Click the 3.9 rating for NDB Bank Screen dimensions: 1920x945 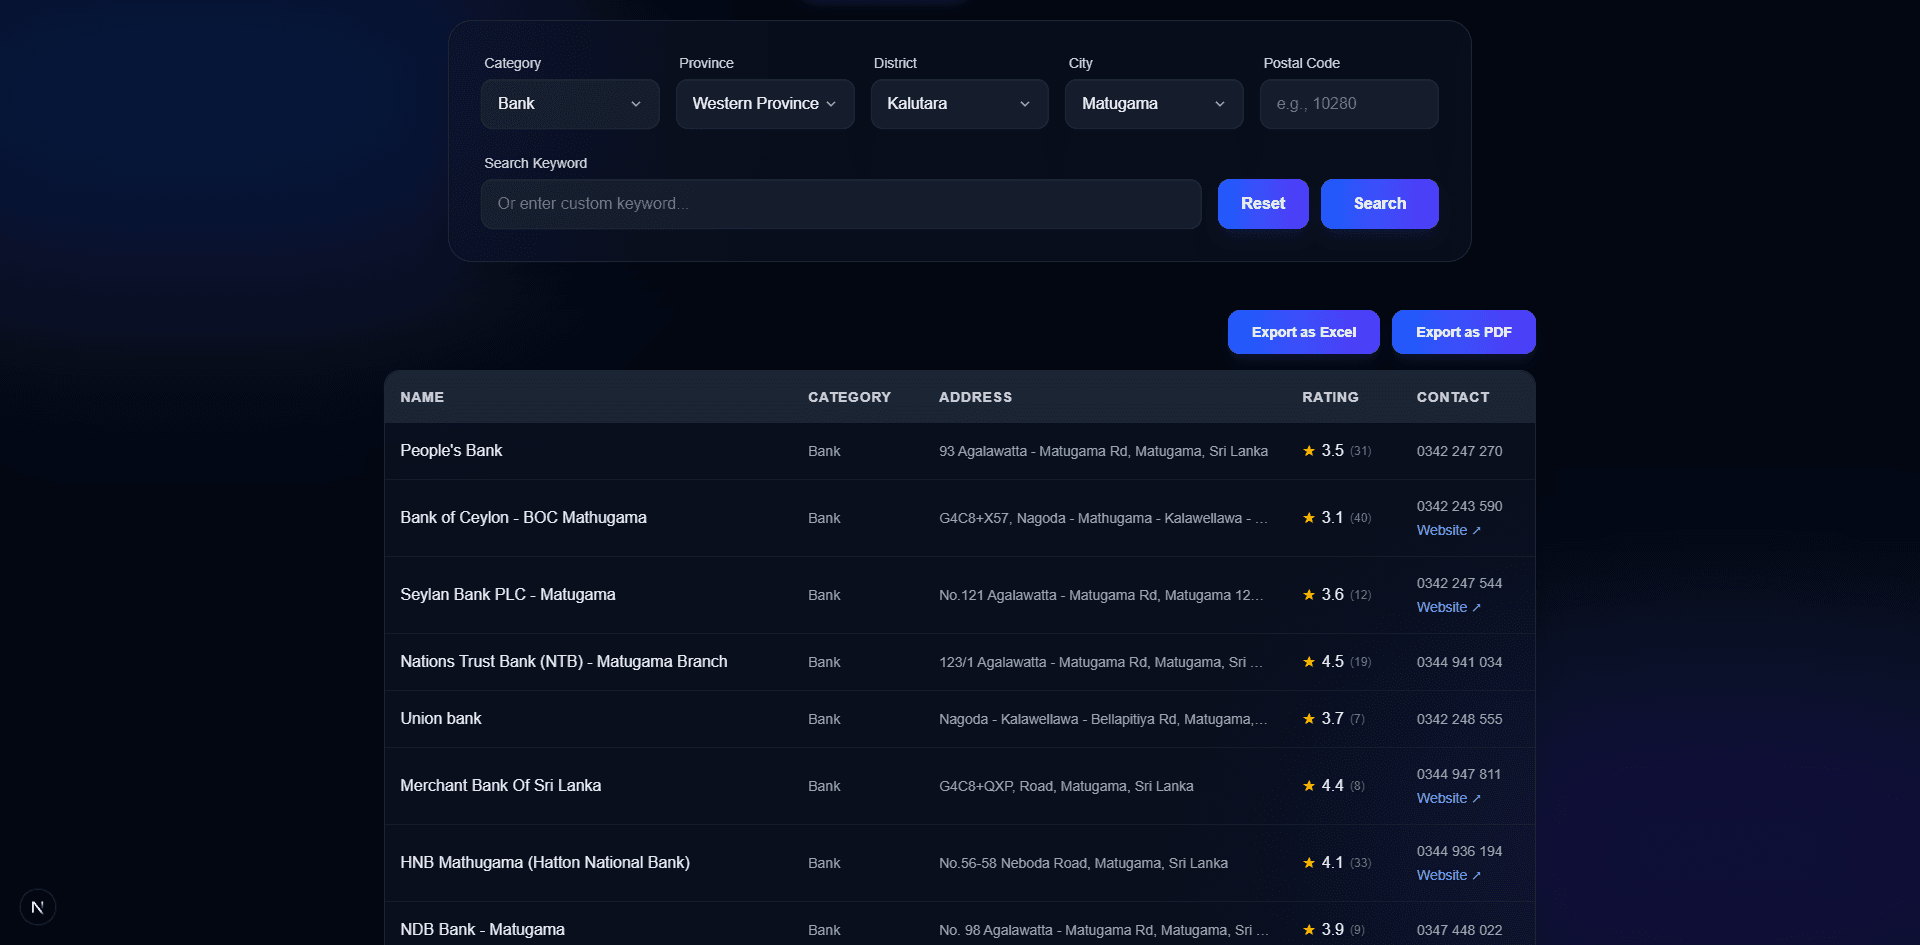click(x=1332, y=930)
